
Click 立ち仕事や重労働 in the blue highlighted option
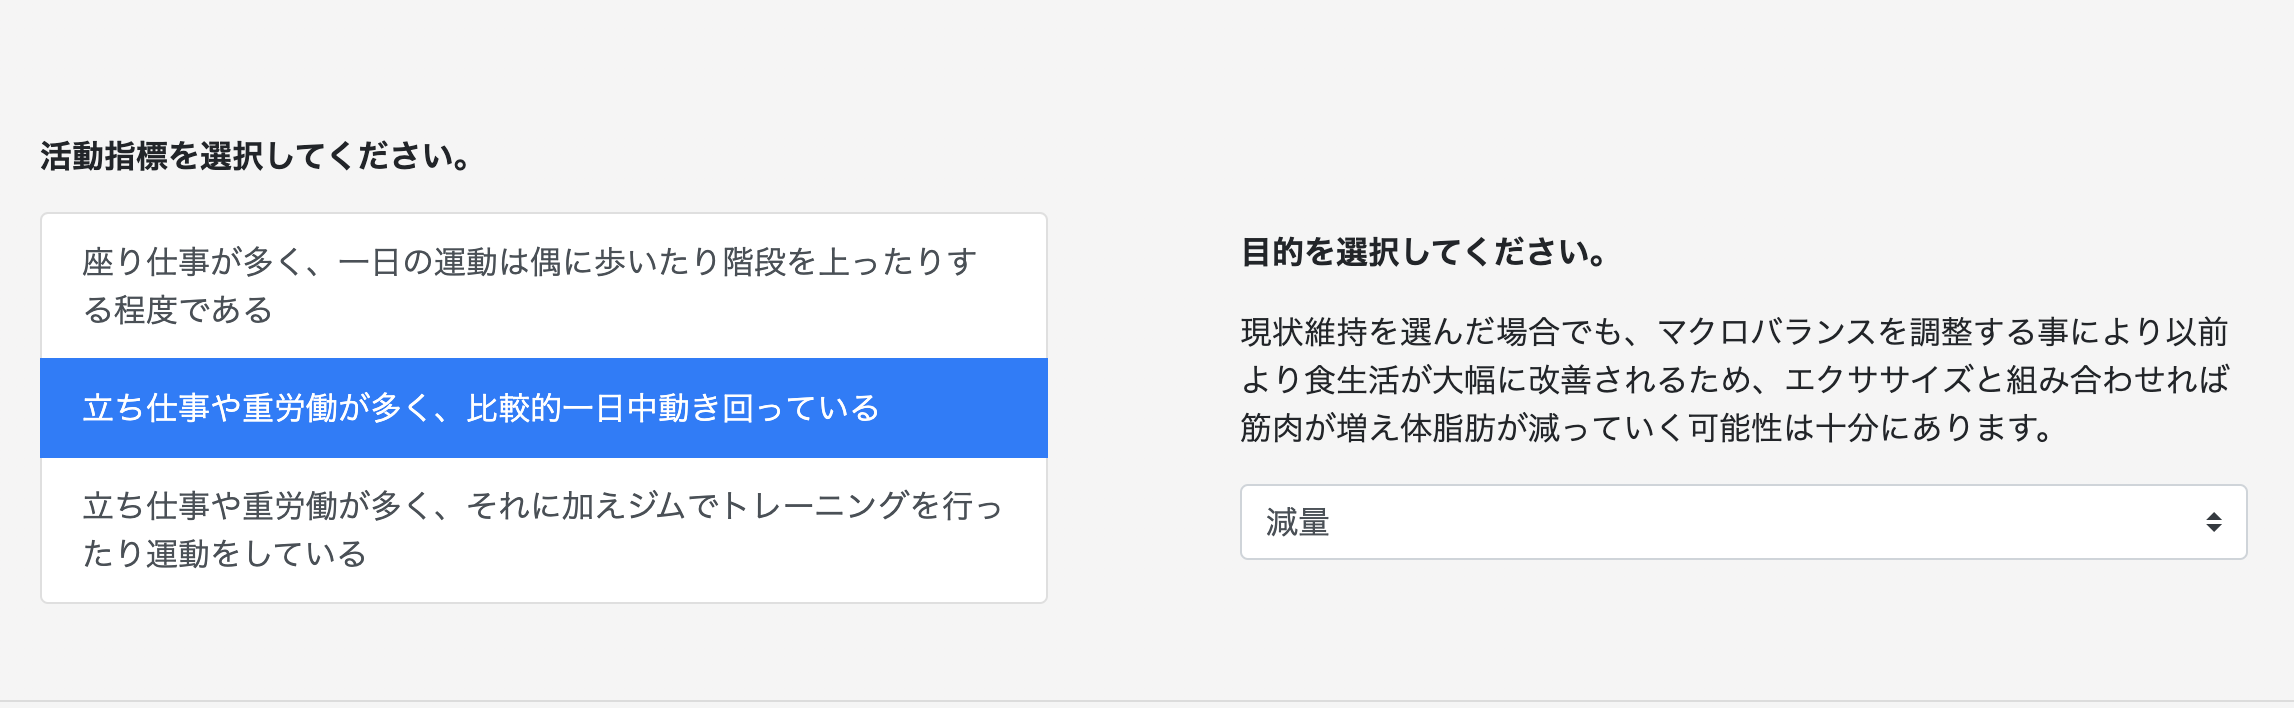tap(210, 408)
